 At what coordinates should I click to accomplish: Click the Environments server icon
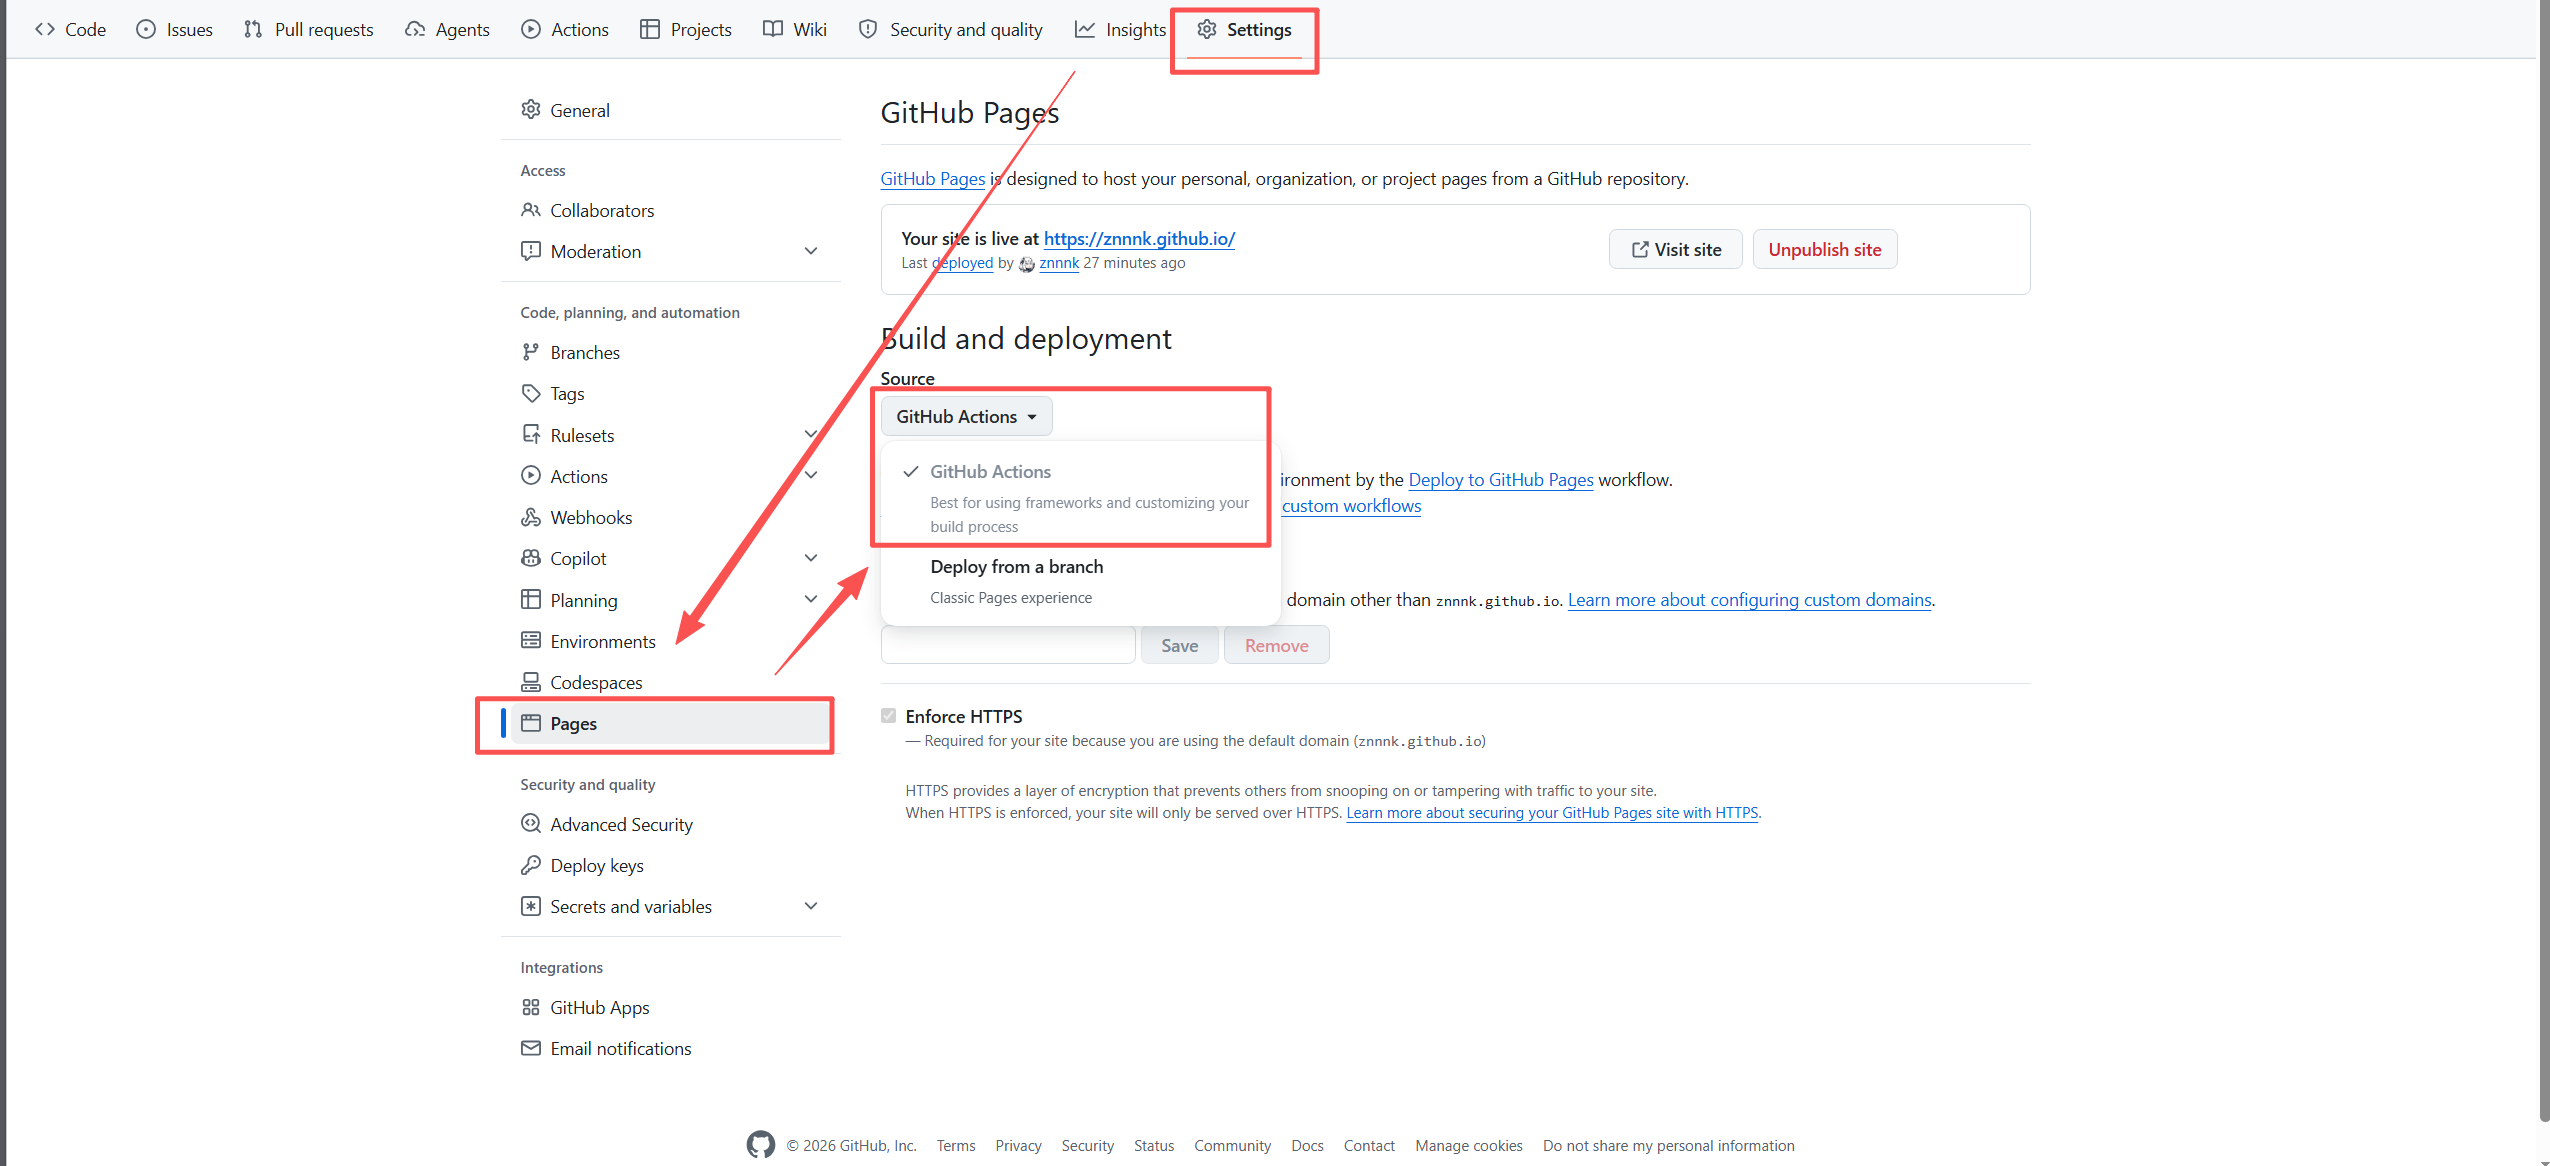click(x=531, y=641)
